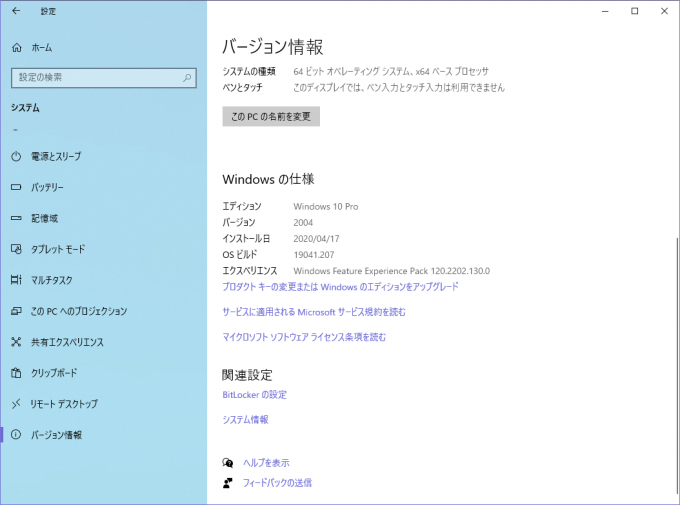The height and width of the screenshot is (505, 680).
Task: Click the この PC の名前を変更 button
Action: pyautogui.click(x=271, y=116)
